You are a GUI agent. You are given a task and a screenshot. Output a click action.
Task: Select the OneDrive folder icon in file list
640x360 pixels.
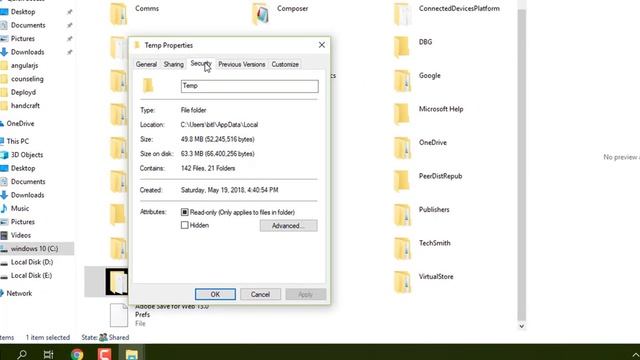pyautogui.click(x=402, y=147)
